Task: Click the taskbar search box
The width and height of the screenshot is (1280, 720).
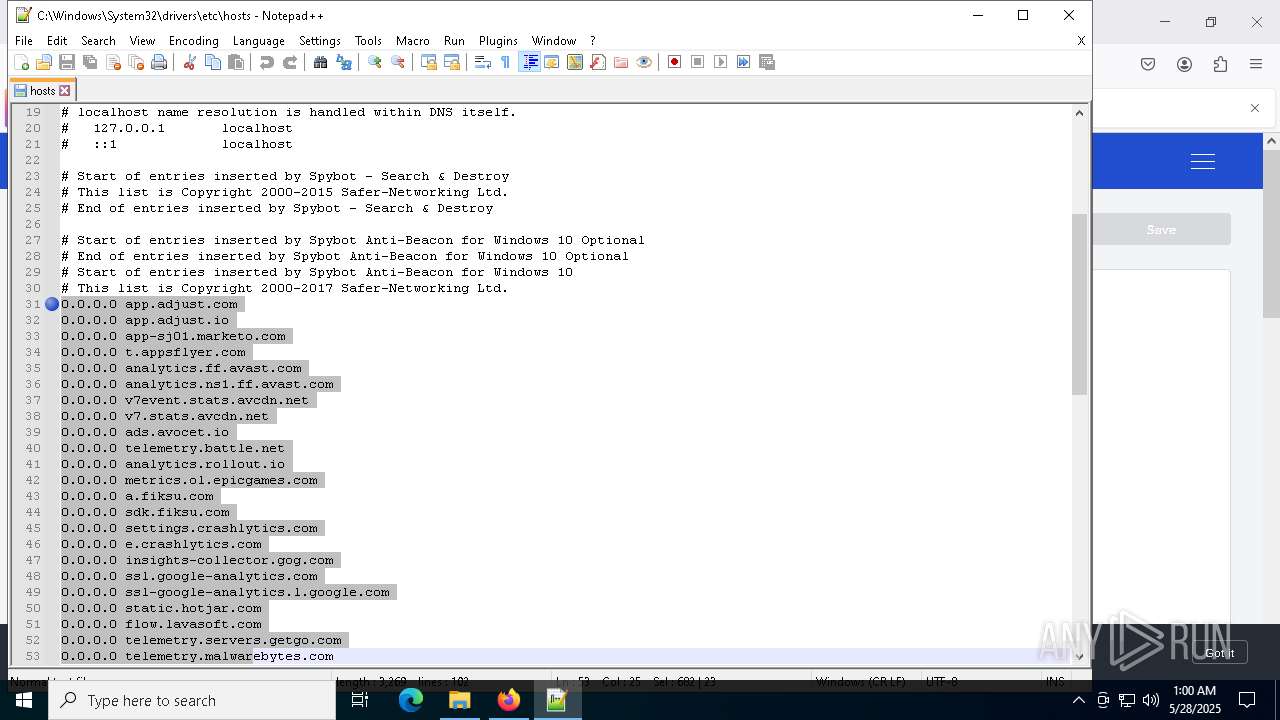Action: tap(192, 700)
